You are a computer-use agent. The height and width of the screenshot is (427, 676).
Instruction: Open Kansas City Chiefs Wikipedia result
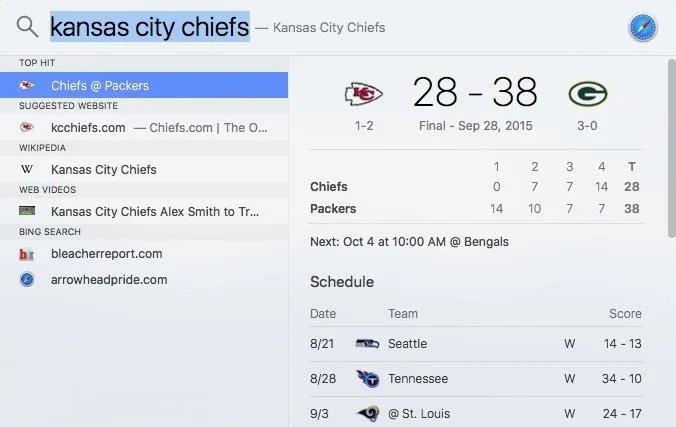pyautogui.click(x=144, y=169)
